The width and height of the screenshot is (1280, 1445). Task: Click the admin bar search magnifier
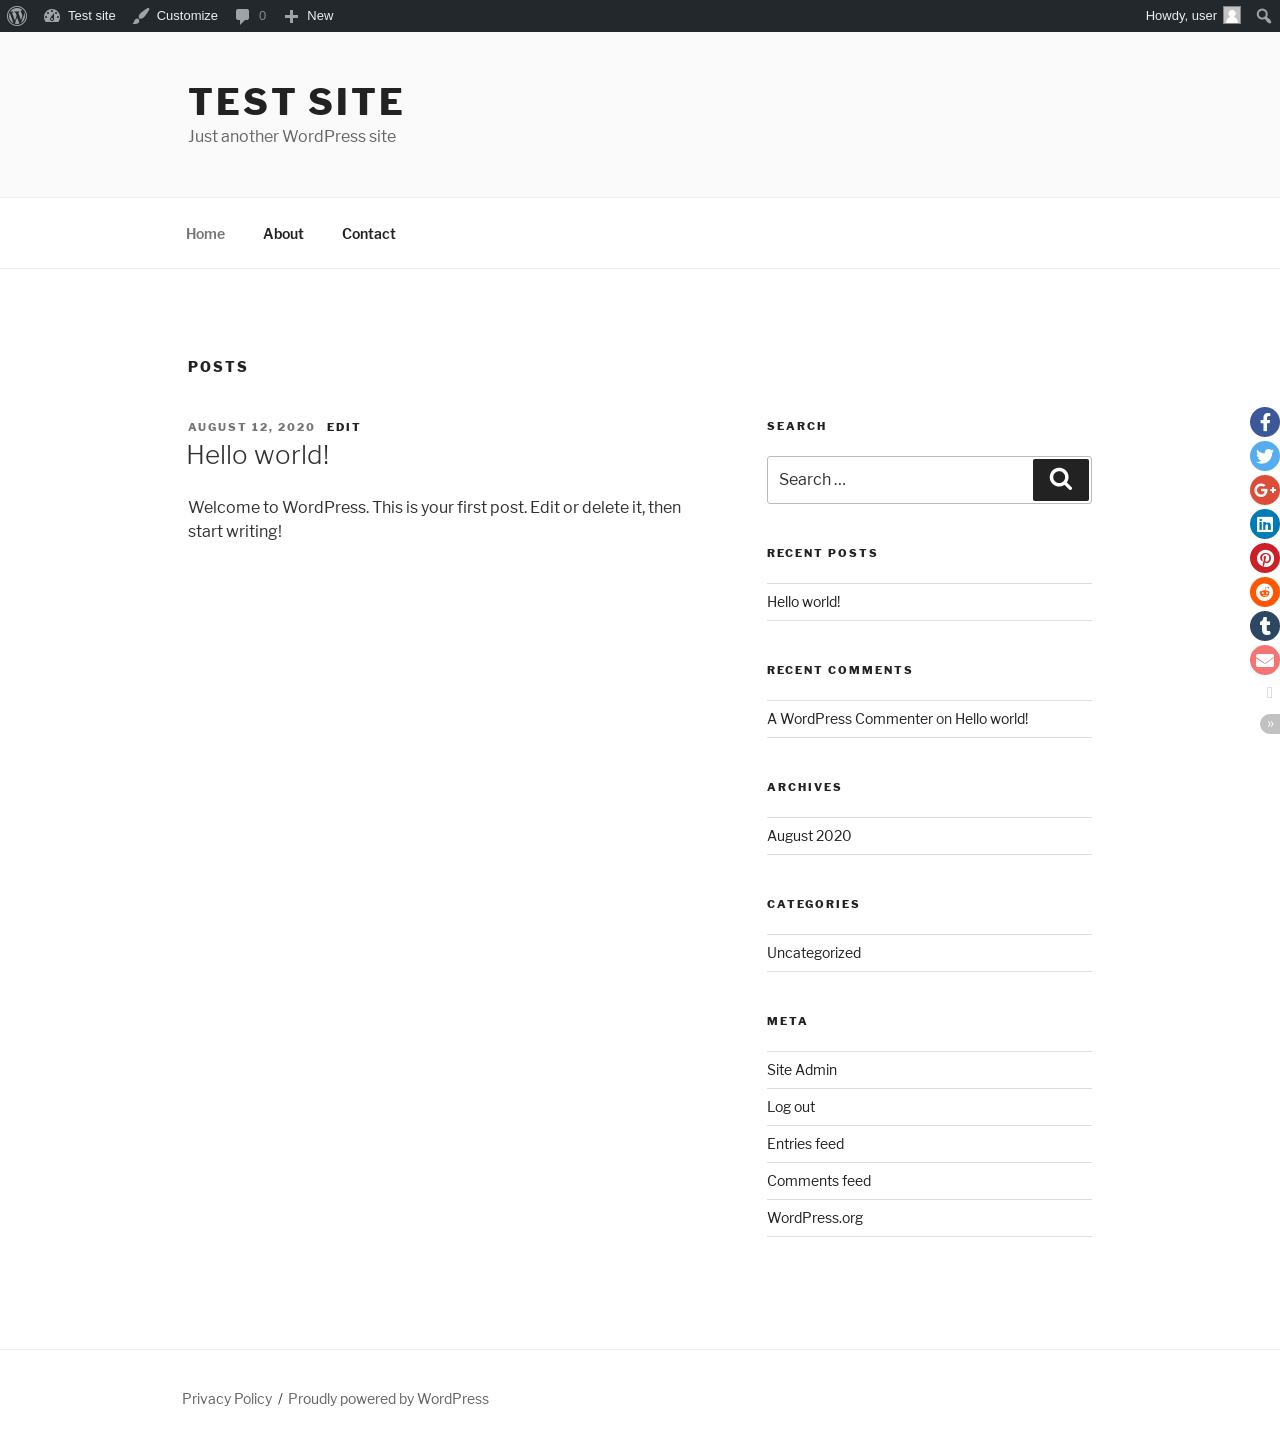point(1264,16)
